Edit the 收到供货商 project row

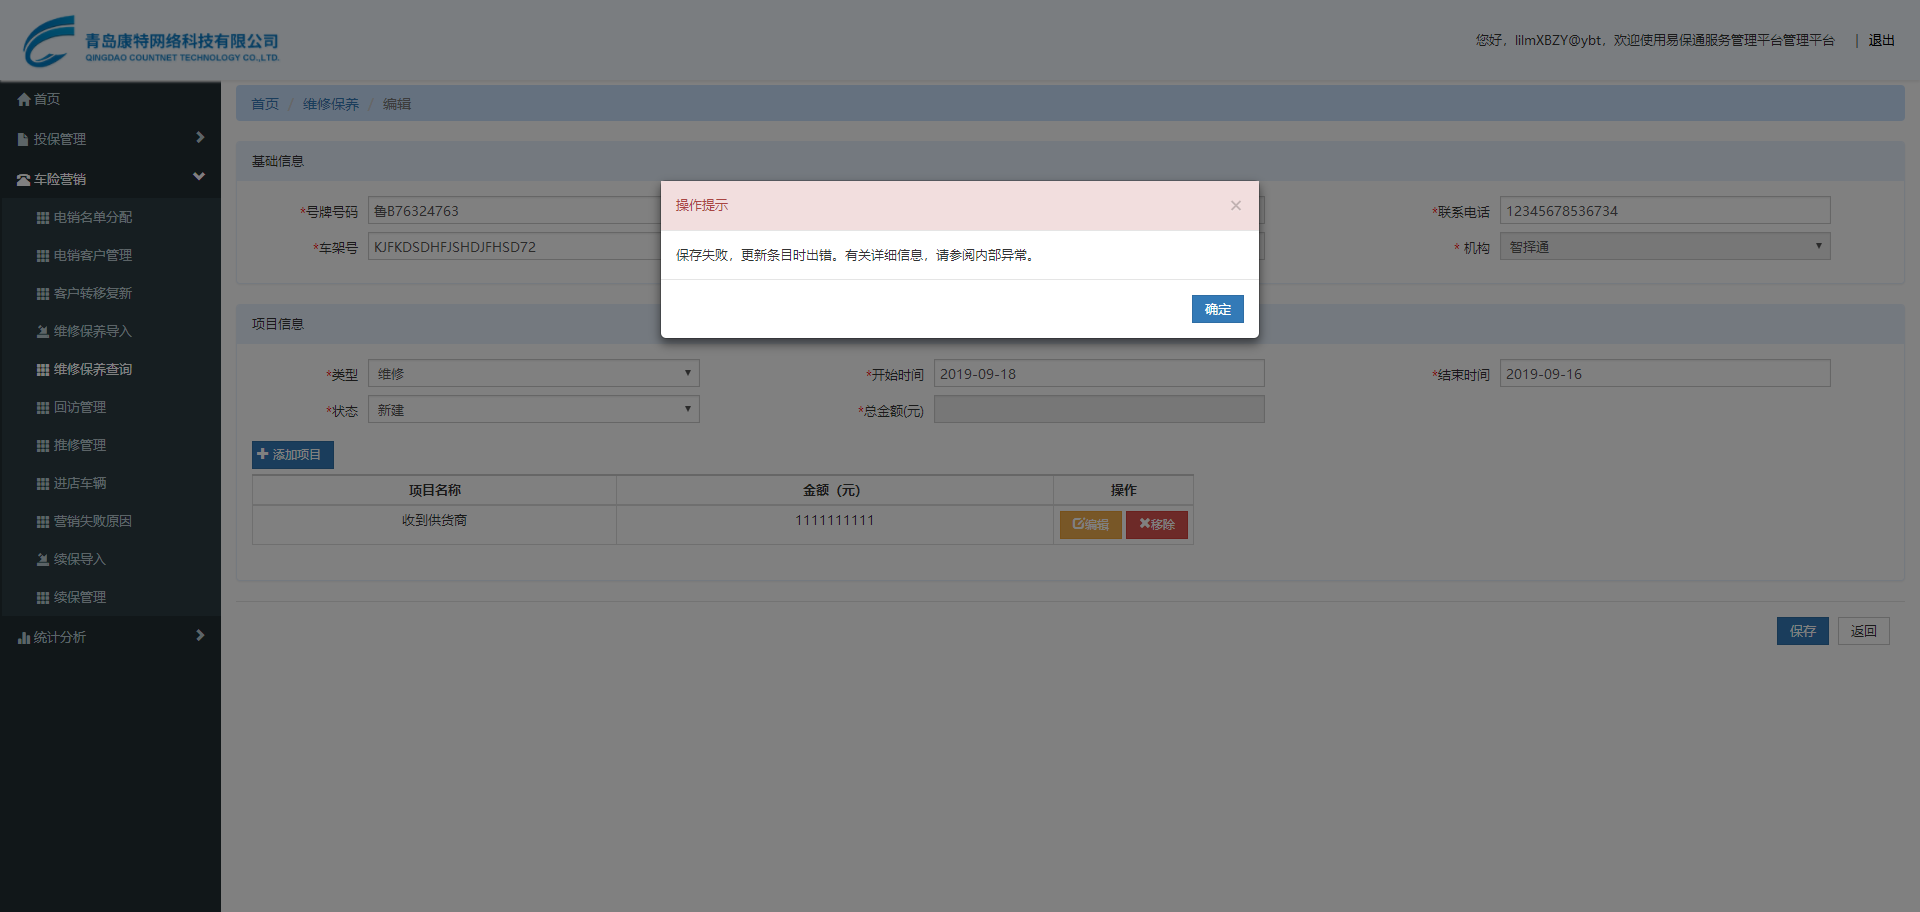[1090, 525]
